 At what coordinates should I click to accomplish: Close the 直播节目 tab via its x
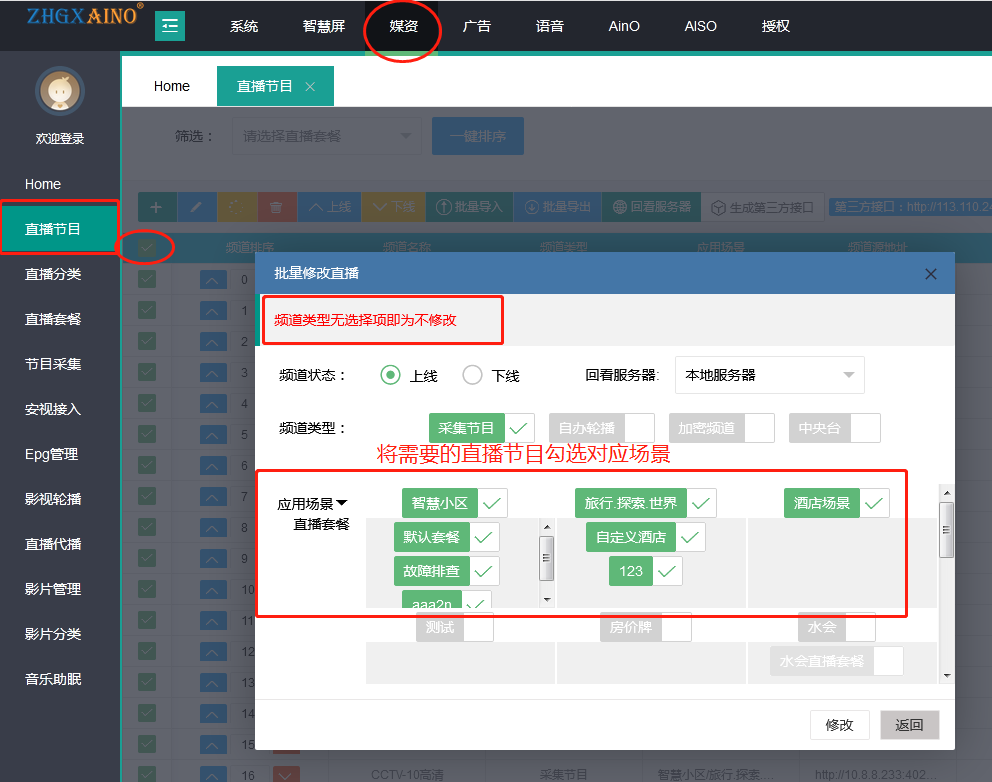pos(310,87)
